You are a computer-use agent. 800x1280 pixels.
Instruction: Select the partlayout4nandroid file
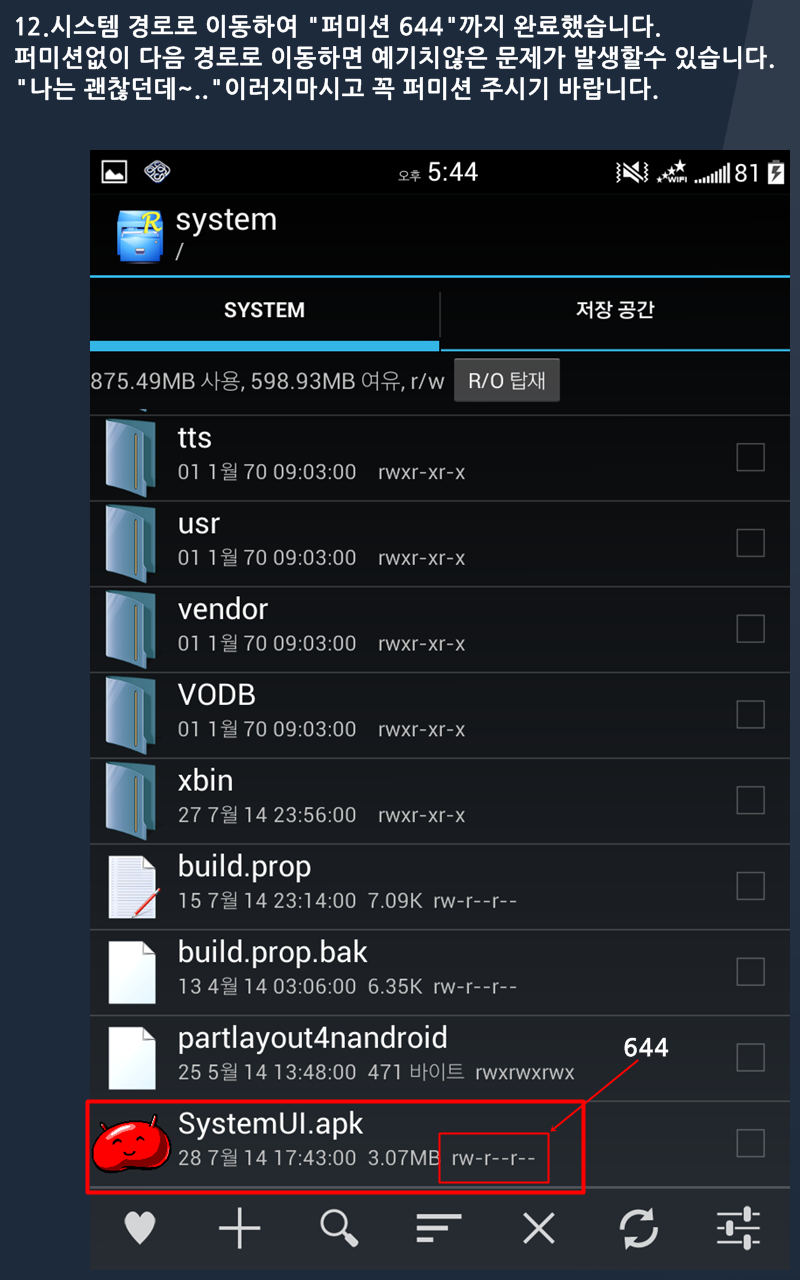click(440, 1057)
